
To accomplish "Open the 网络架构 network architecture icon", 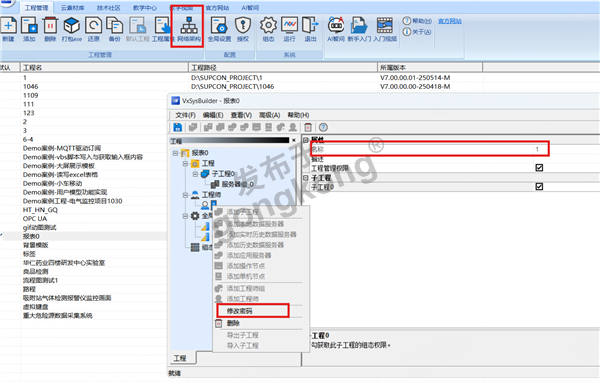I will coord(189,26).
